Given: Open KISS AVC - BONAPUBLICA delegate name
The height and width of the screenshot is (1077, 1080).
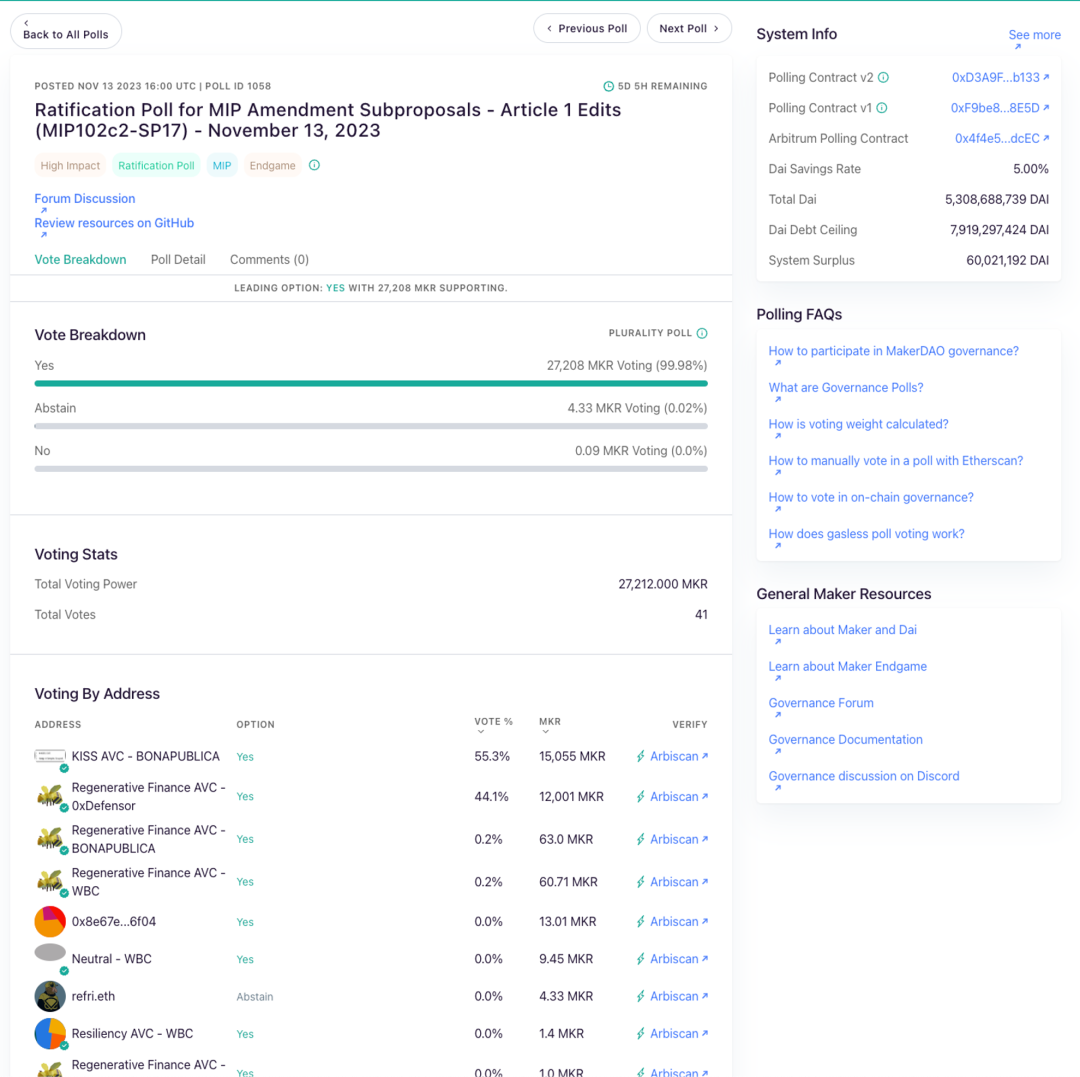Looking at the screenshot, I should pyautogui.click(x=145, y=756).
